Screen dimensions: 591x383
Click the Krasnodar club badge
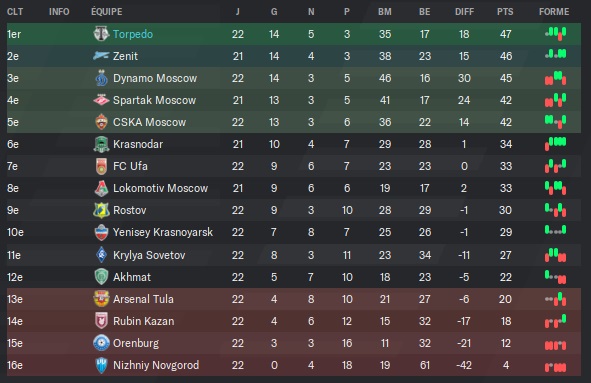(x=101, y=144)
